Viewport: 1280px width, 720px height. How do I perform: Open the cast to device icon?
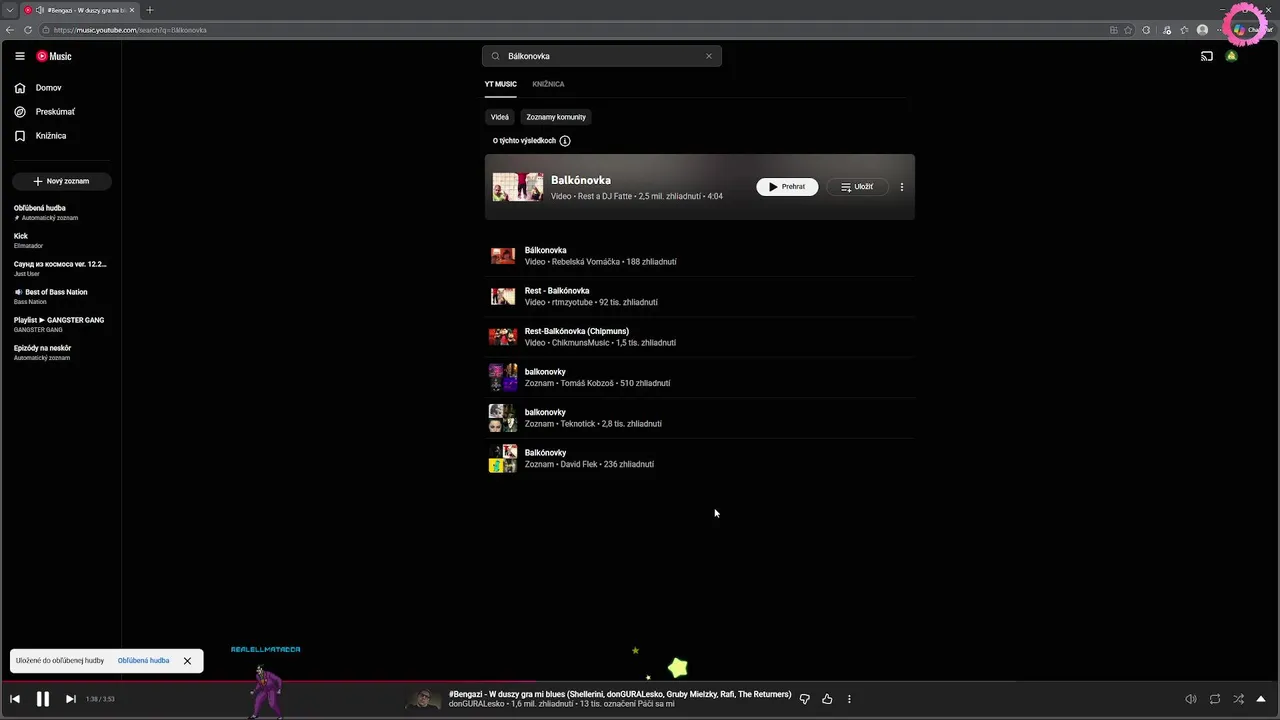click(x=1207, y=56)
